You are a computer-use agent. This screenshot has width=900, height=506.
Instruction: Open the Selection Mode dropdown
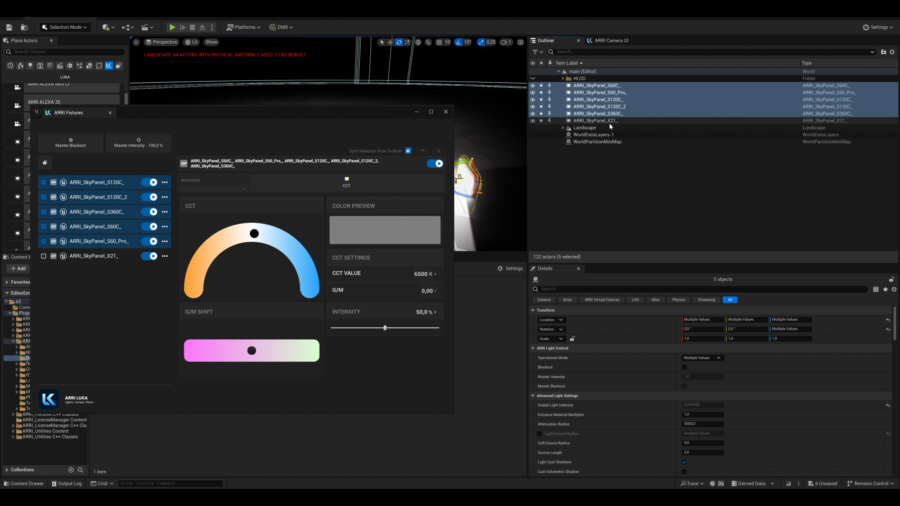[x=64, y=27]
